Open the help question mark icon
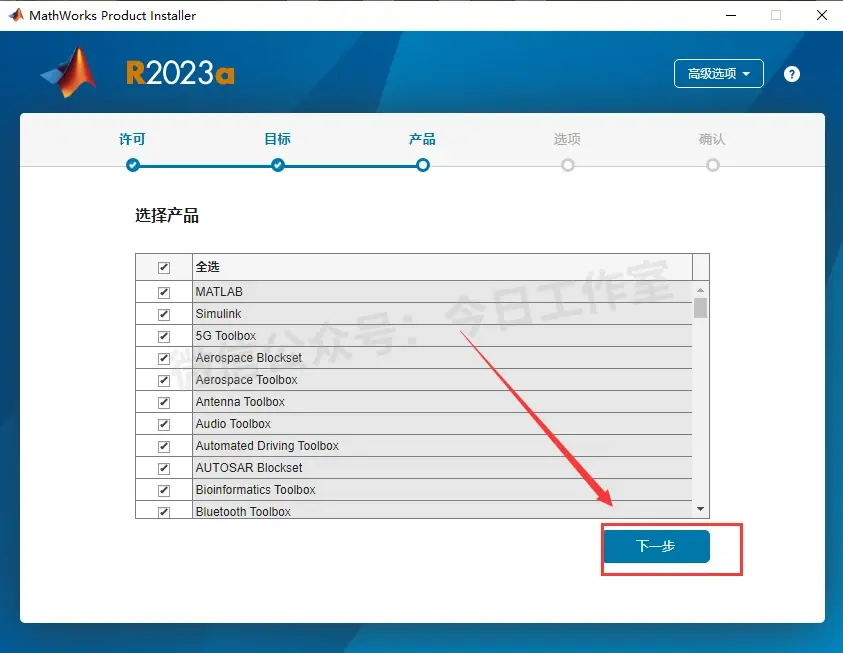The height and width of the screenshot is (653, 843). pos(791,74)
